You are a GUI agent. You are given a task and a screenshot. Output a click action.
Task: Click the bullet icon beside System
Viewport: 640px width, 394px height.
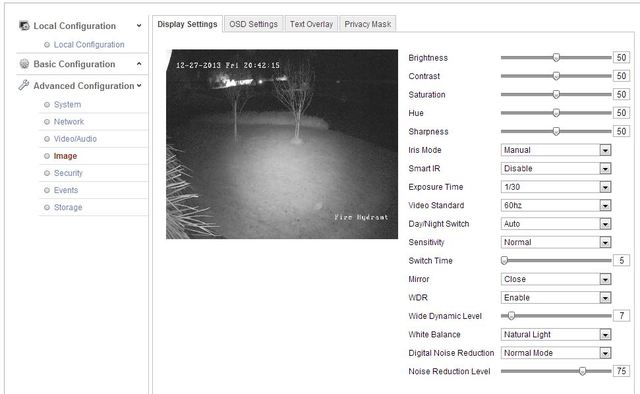click(x=47, y=105)
